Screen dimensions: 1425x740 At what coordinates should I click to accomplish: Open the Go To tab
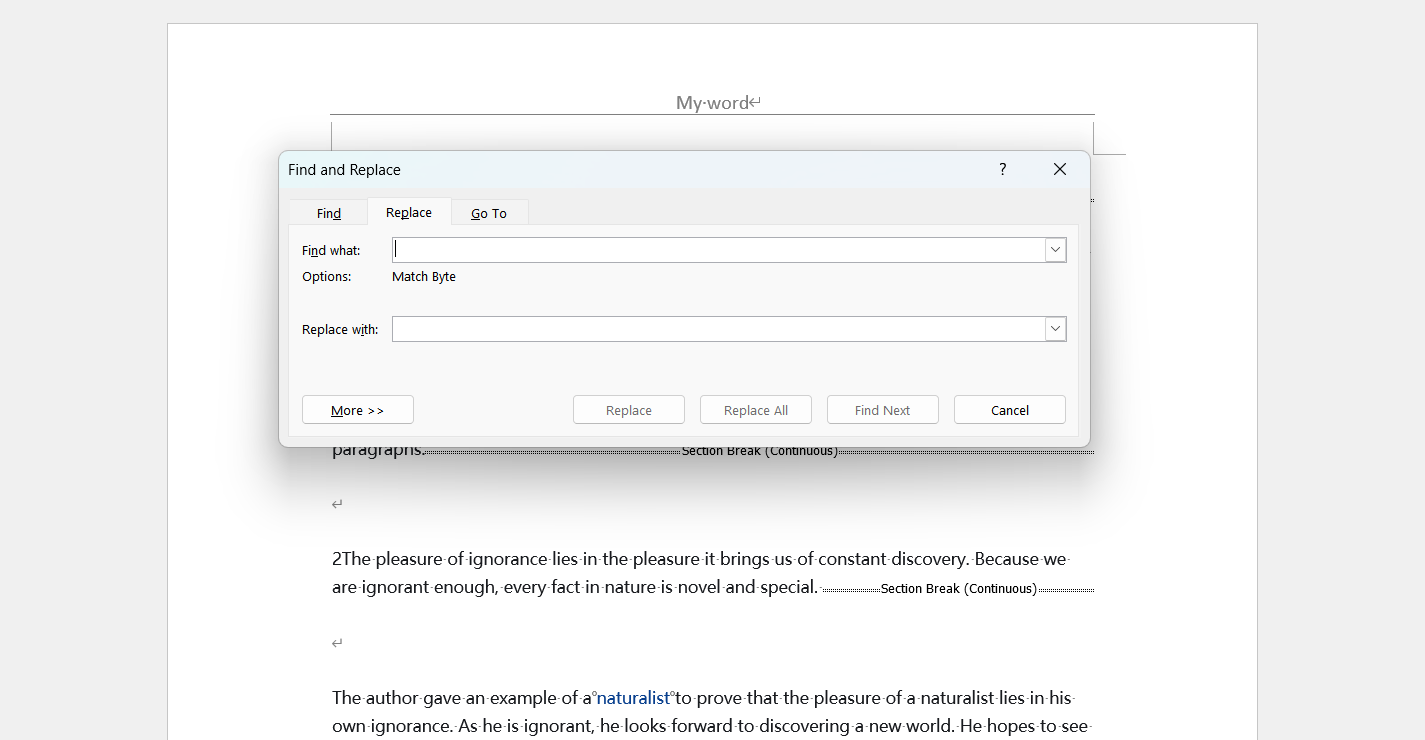(x=489, y=213)
